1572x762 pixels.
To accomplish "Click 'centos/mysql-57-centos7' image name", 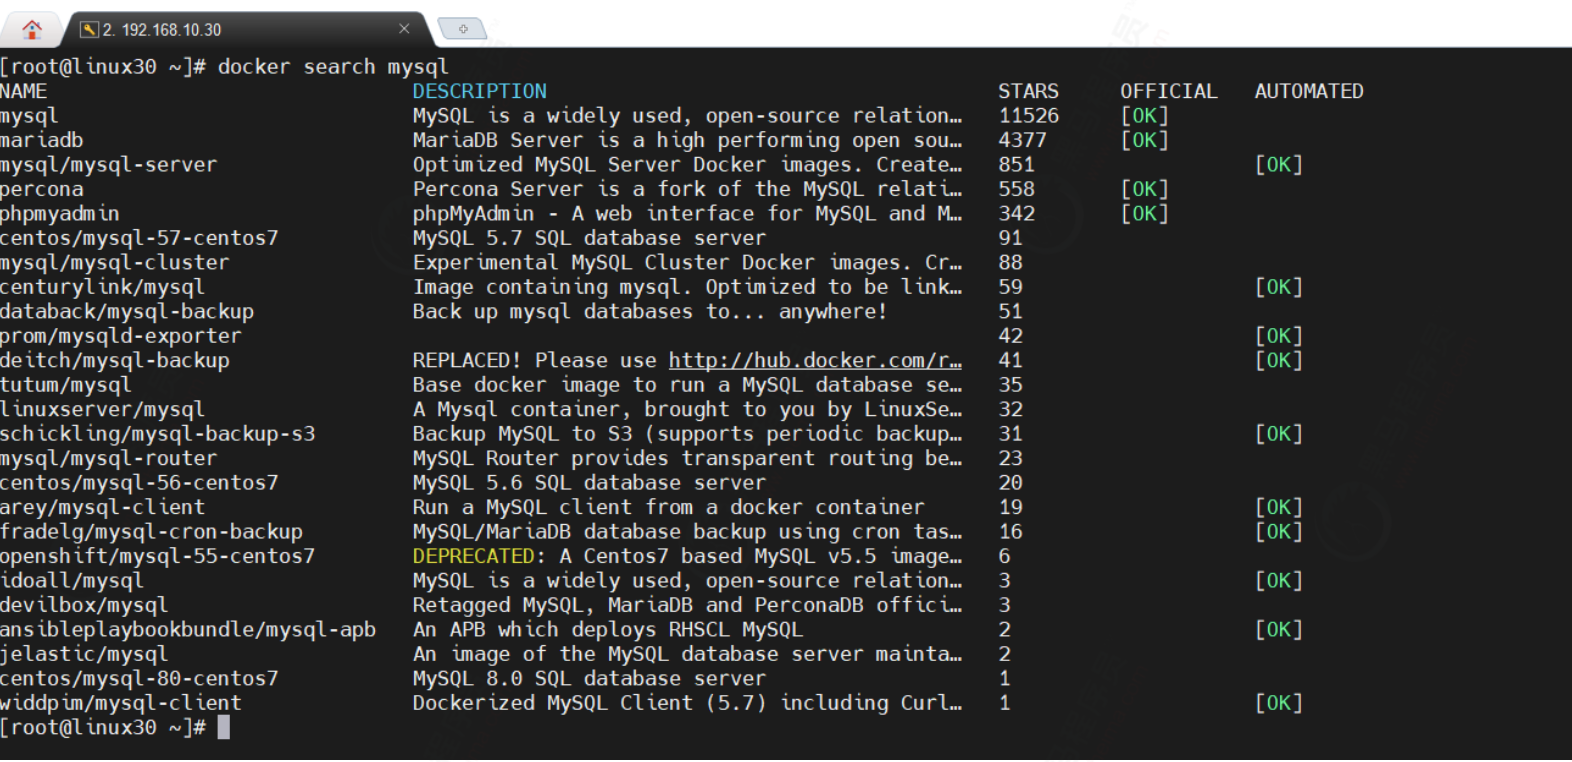I will click(x=139, y=238).
